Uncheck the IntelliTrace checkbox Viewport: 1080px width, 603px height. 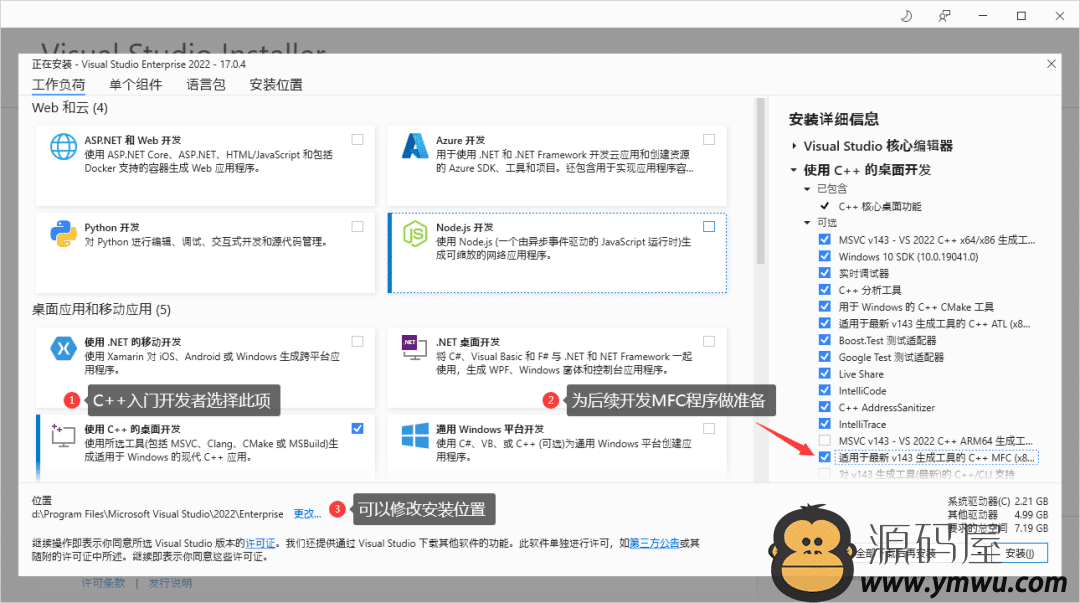pyautogui.click(x=824, y=424)
